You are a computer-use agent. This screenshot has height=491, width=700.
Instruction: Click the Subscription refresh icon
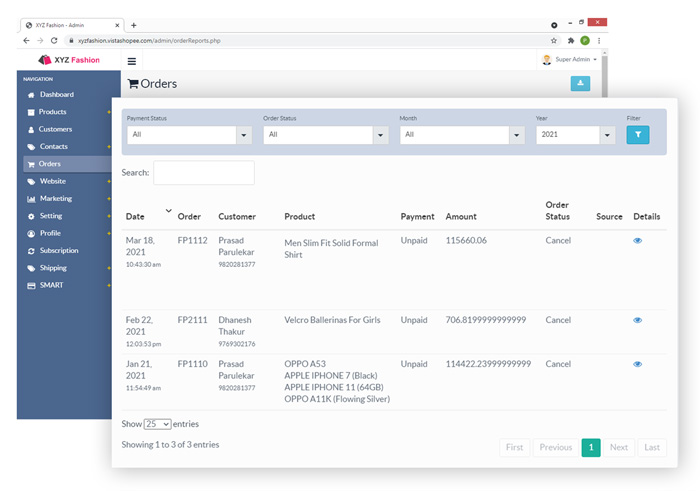click(31, 251)
